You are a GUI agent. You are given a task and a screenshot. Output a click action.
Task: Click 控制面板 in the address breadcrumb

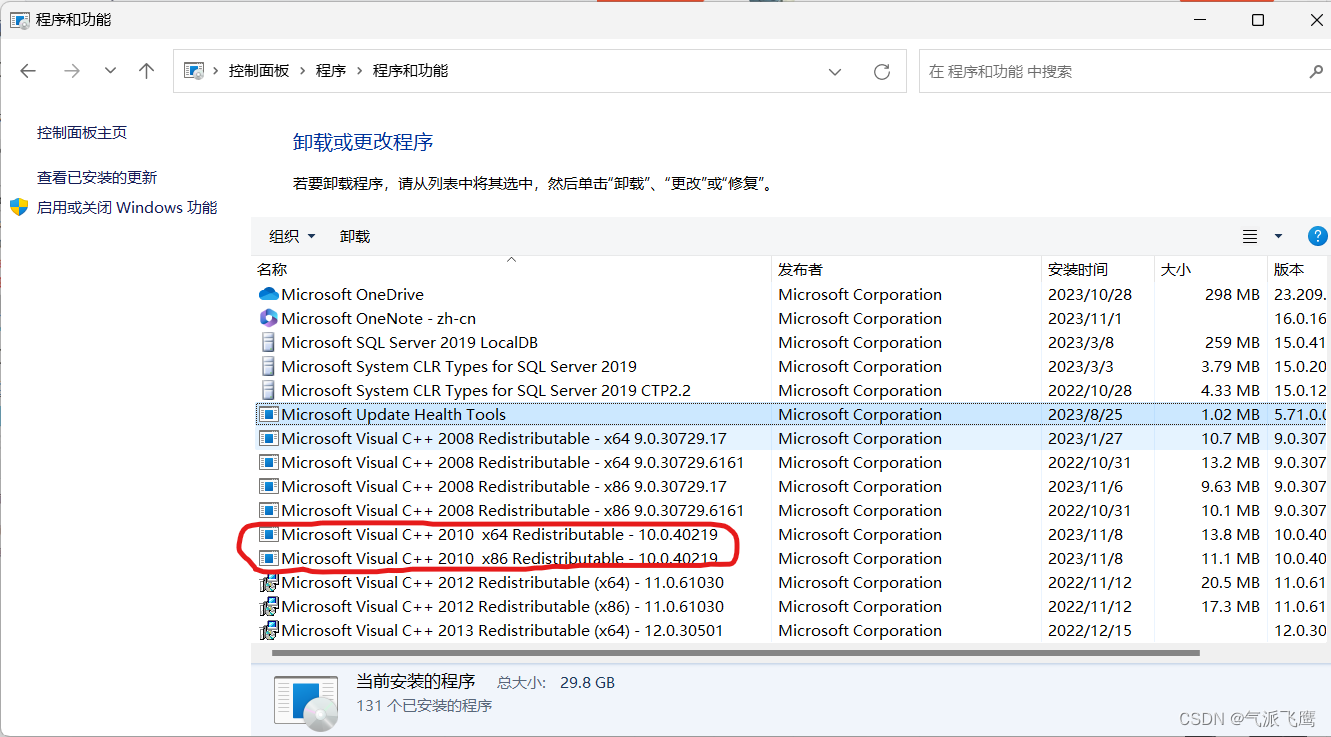tap(259, 71)
